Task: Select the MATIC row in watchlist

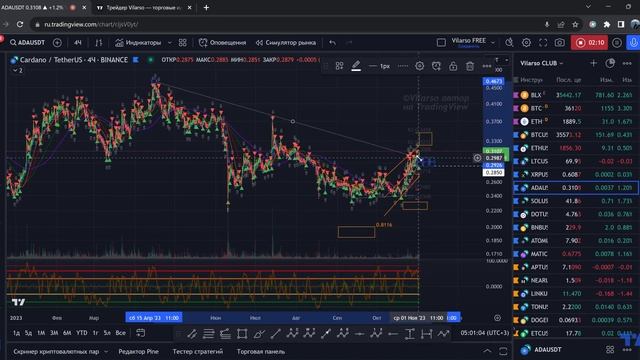Action: [x=576, y=254]
